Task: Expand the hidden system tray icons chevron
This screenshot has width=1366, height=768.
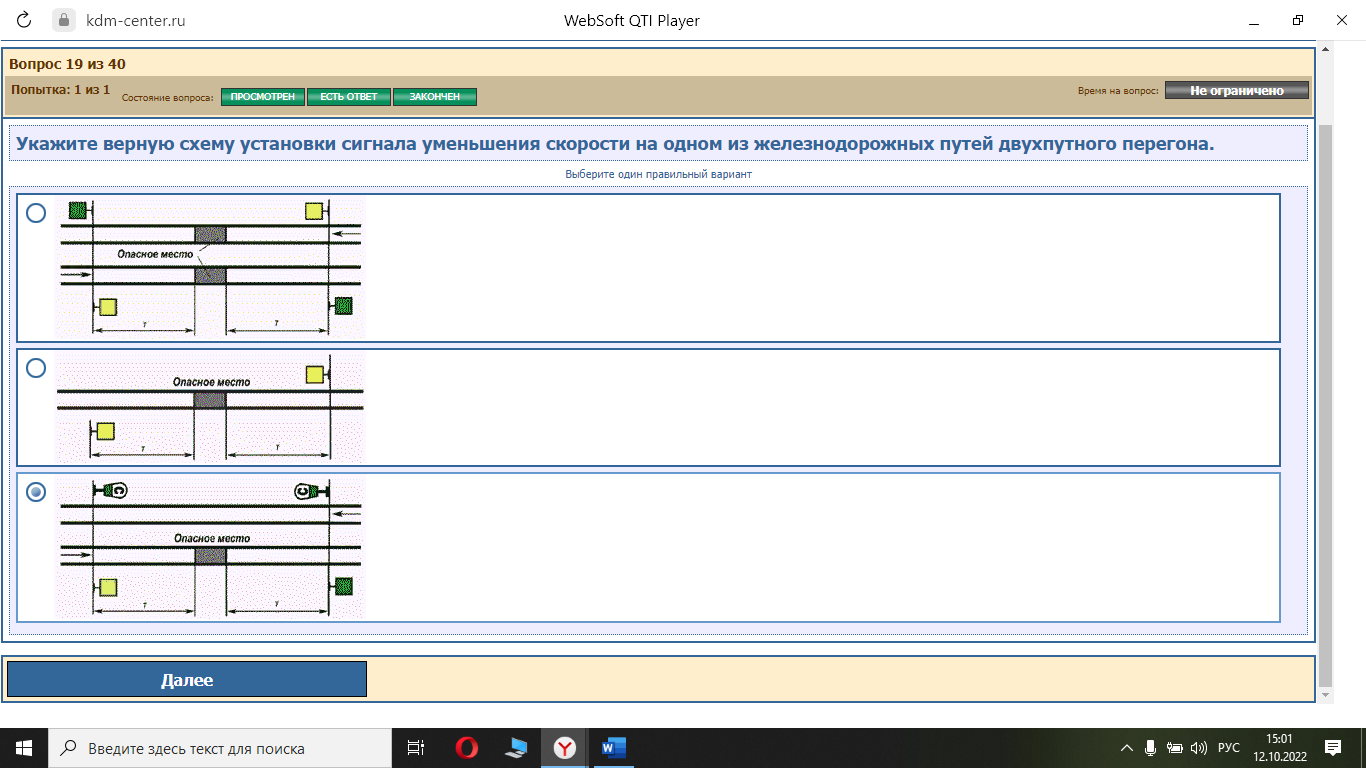Action: point(1127,748)
